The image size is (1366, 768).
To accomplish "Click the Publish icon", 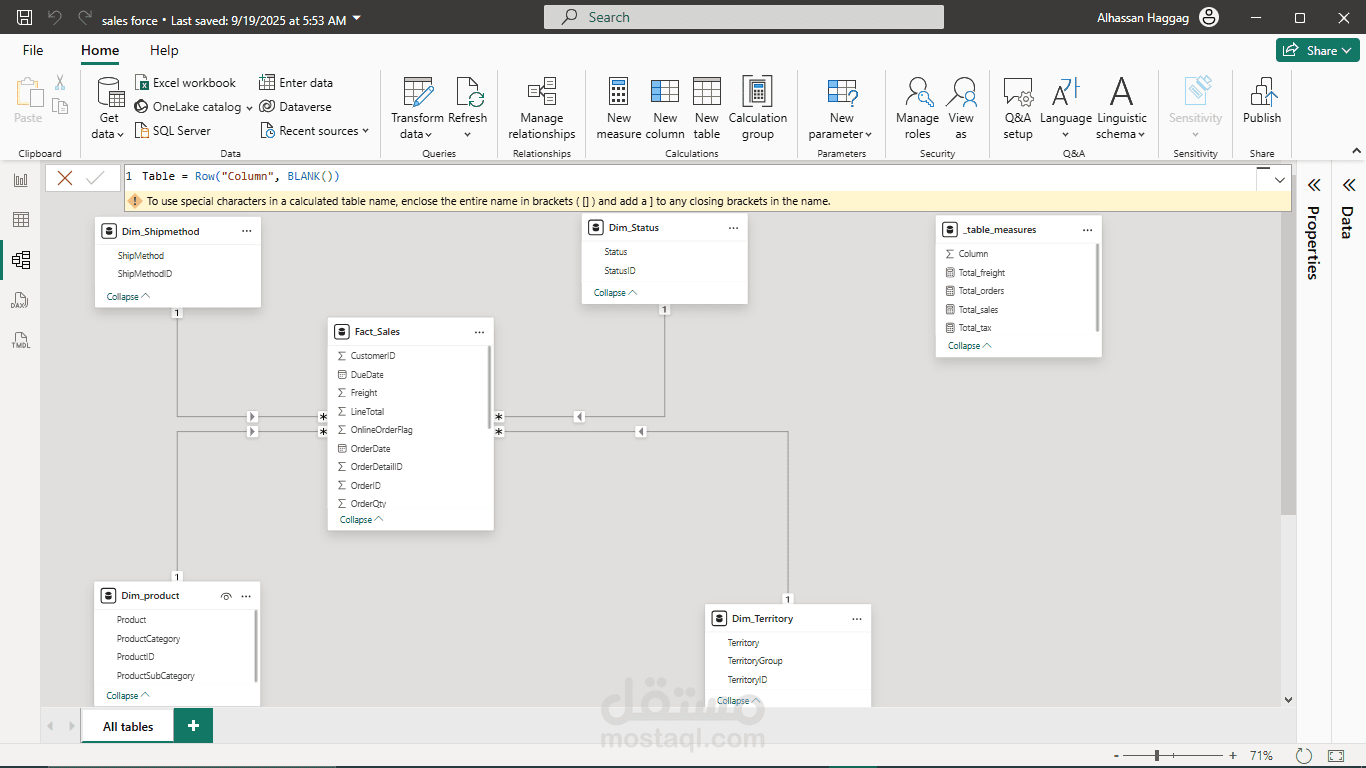I will click(x=1261, y=93).
